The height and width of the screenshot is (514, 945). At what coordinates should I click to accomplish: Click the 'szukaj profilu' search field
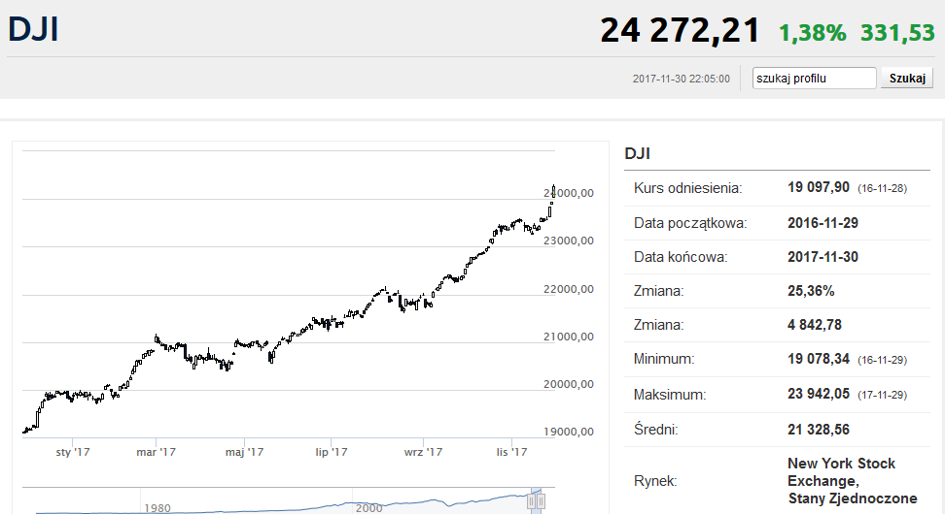point(814,78)
